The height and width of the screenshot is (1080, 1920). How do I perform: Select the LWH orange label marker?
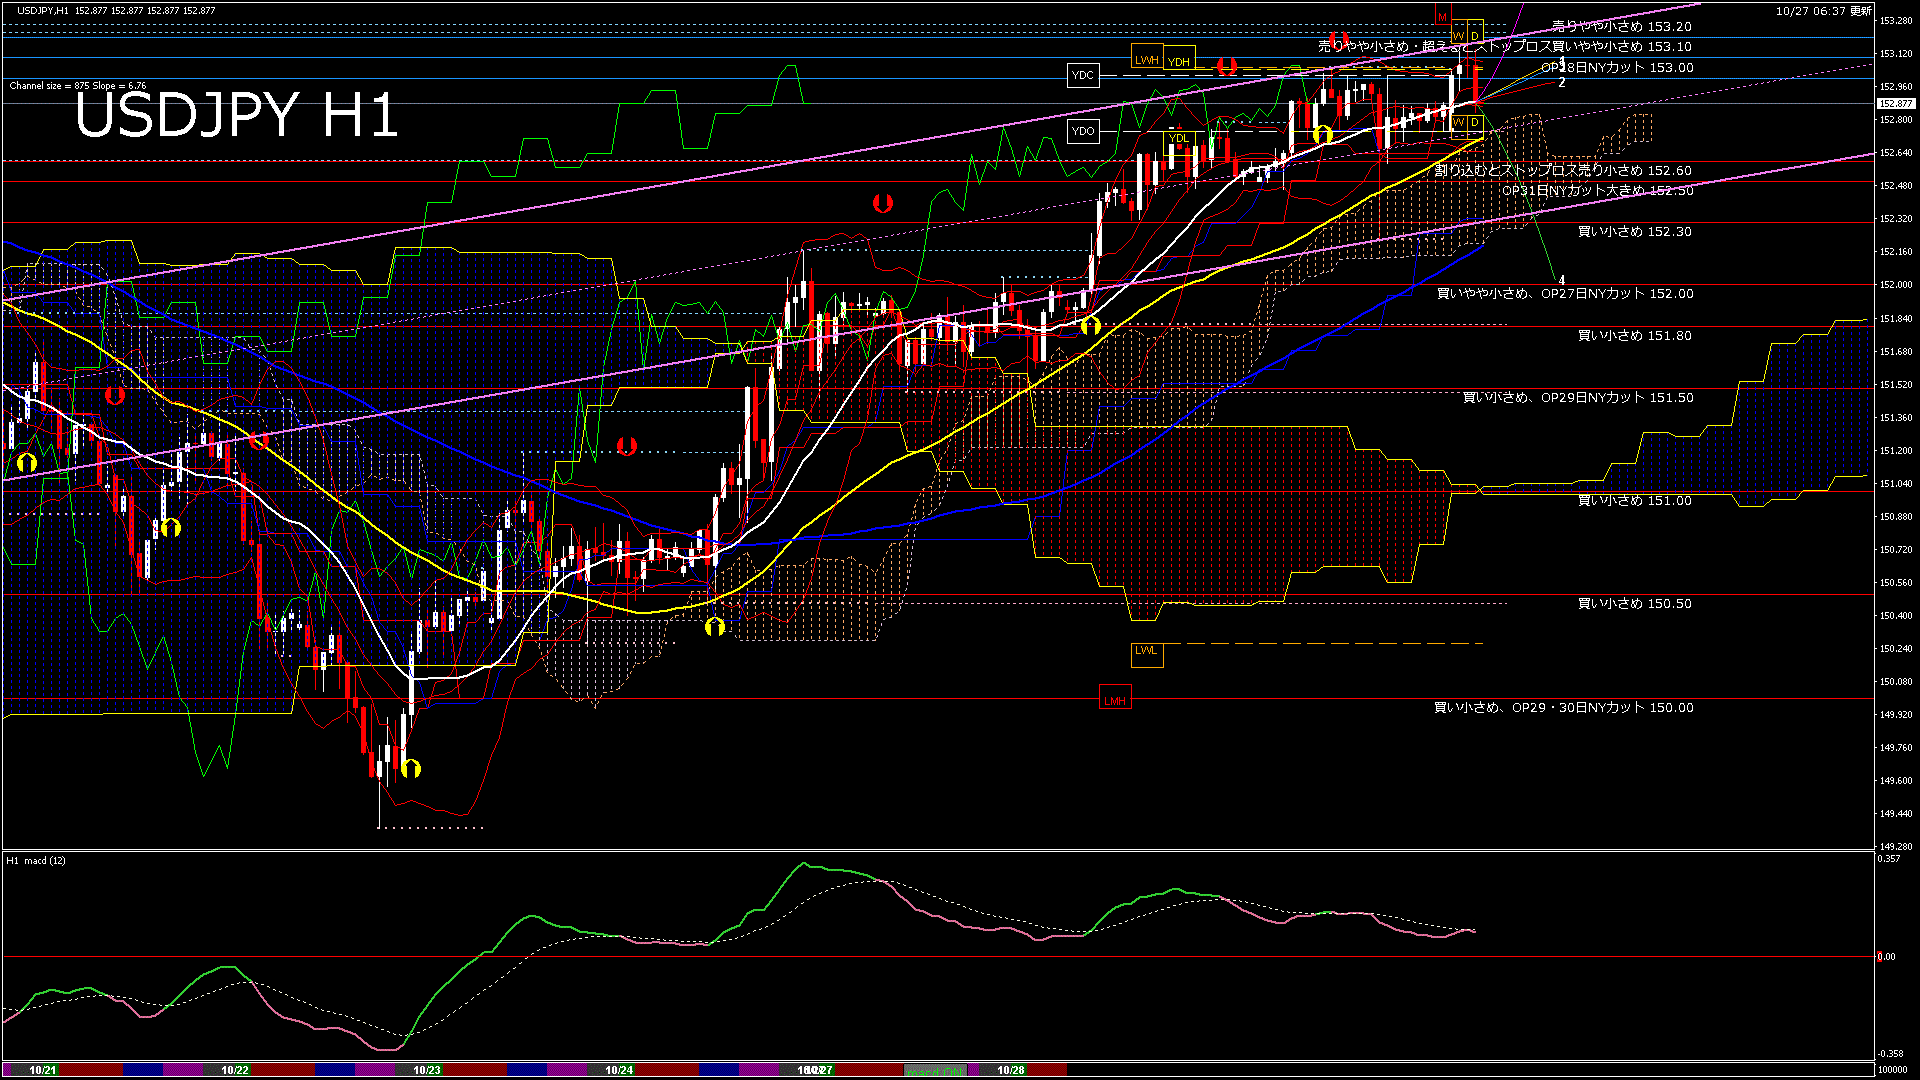coord(1146,60)
